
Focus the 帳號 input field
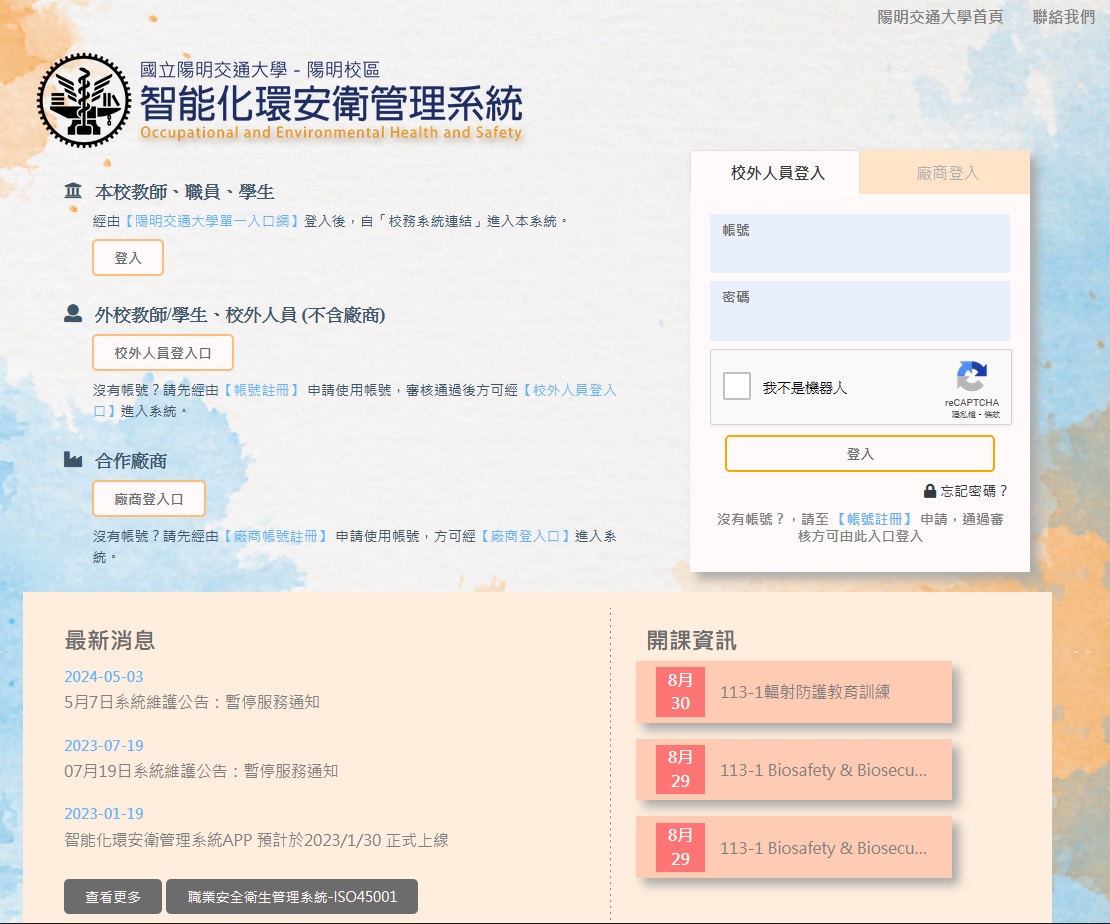[859, 244]
